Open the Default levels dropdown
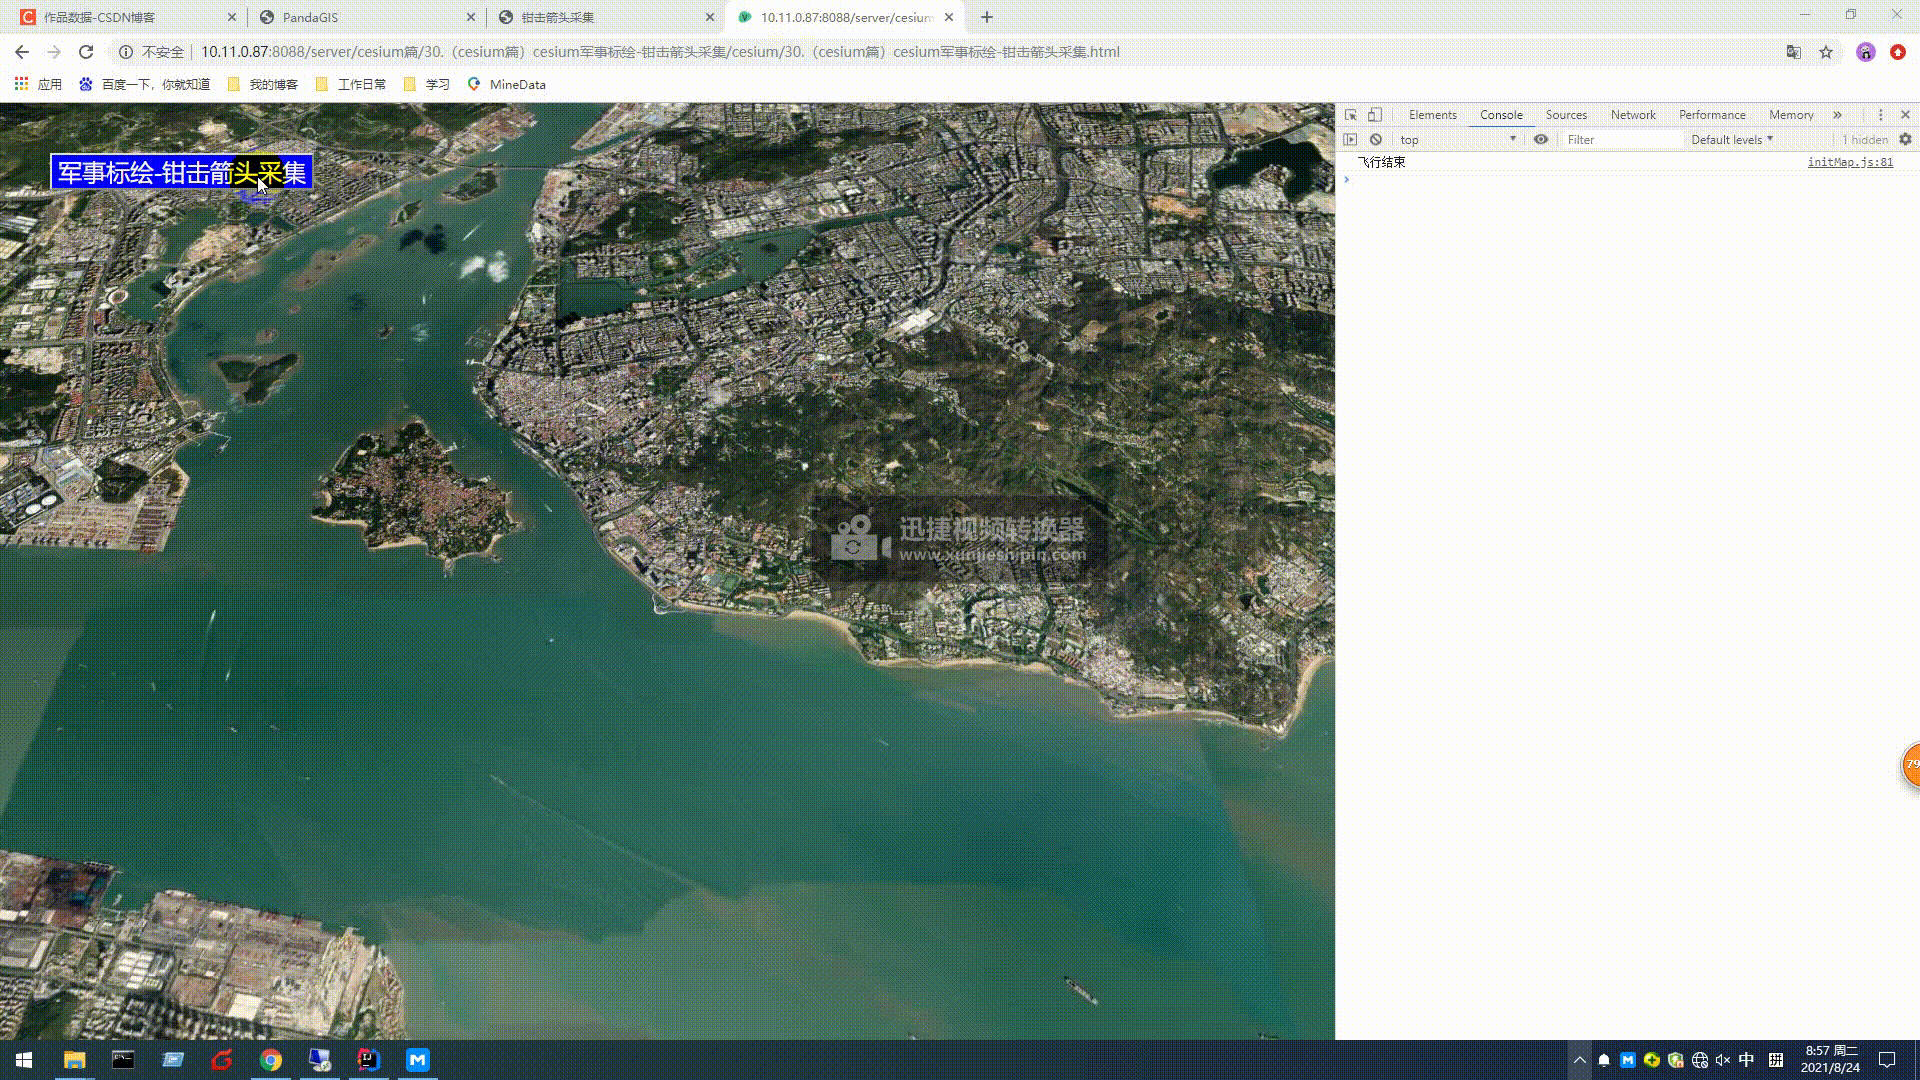 [x=1732, y=140]
